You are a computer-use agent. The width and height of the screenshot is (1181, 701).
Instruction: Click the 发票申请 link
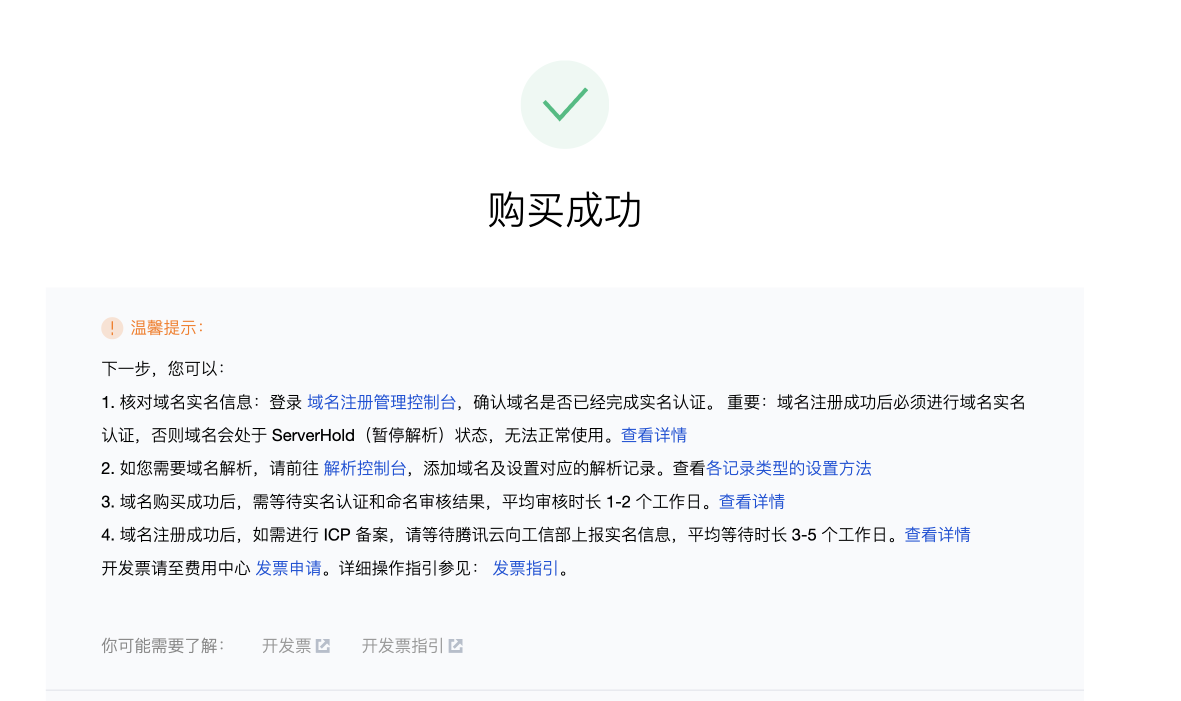(x=288, y=568)
